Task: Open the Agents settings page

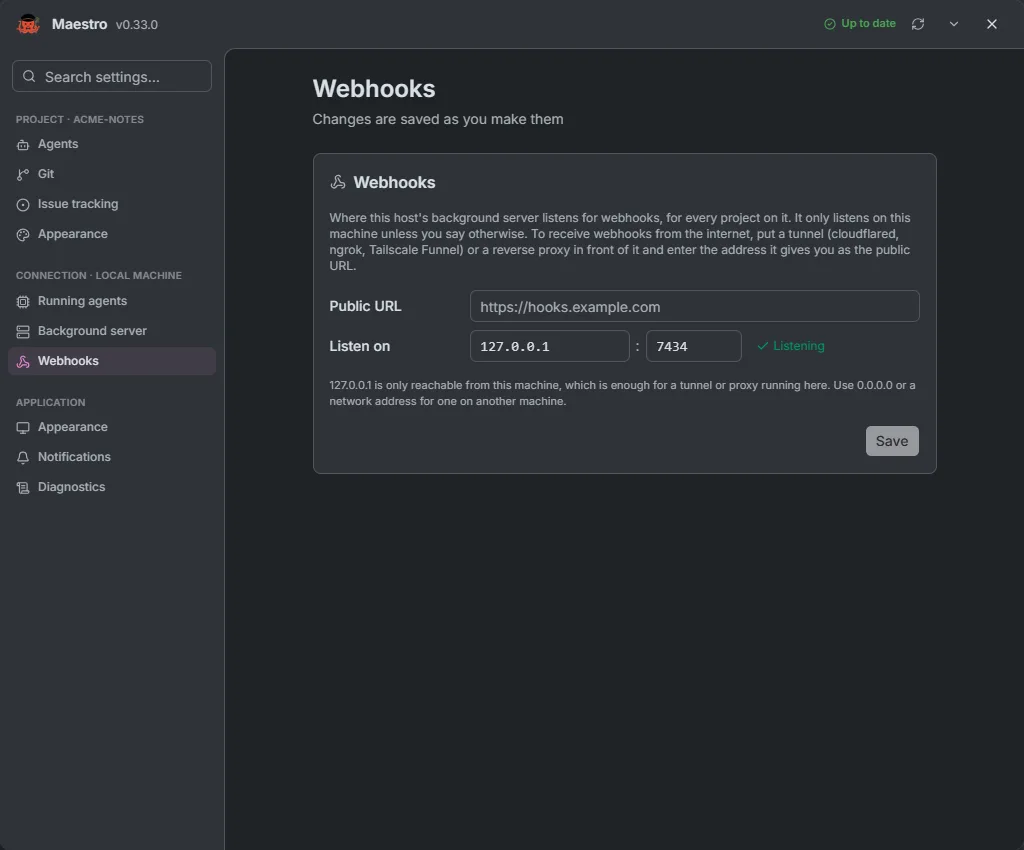Action: click(x=112, y=144)
